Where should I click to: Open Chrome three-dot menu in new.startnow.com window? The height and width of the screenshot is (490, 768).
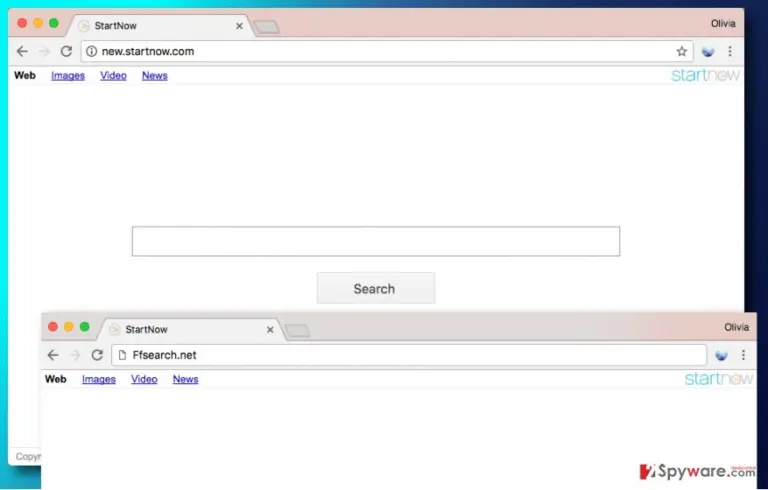(x=730, y=51)
